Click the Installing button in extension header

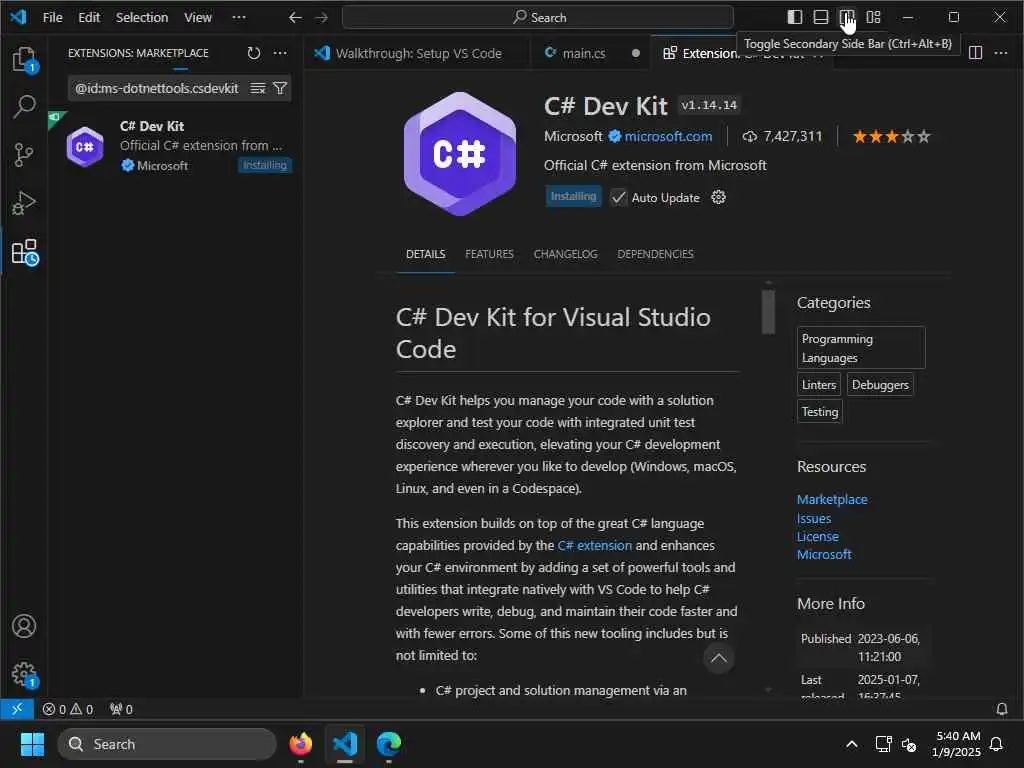(x=573, y=197)
